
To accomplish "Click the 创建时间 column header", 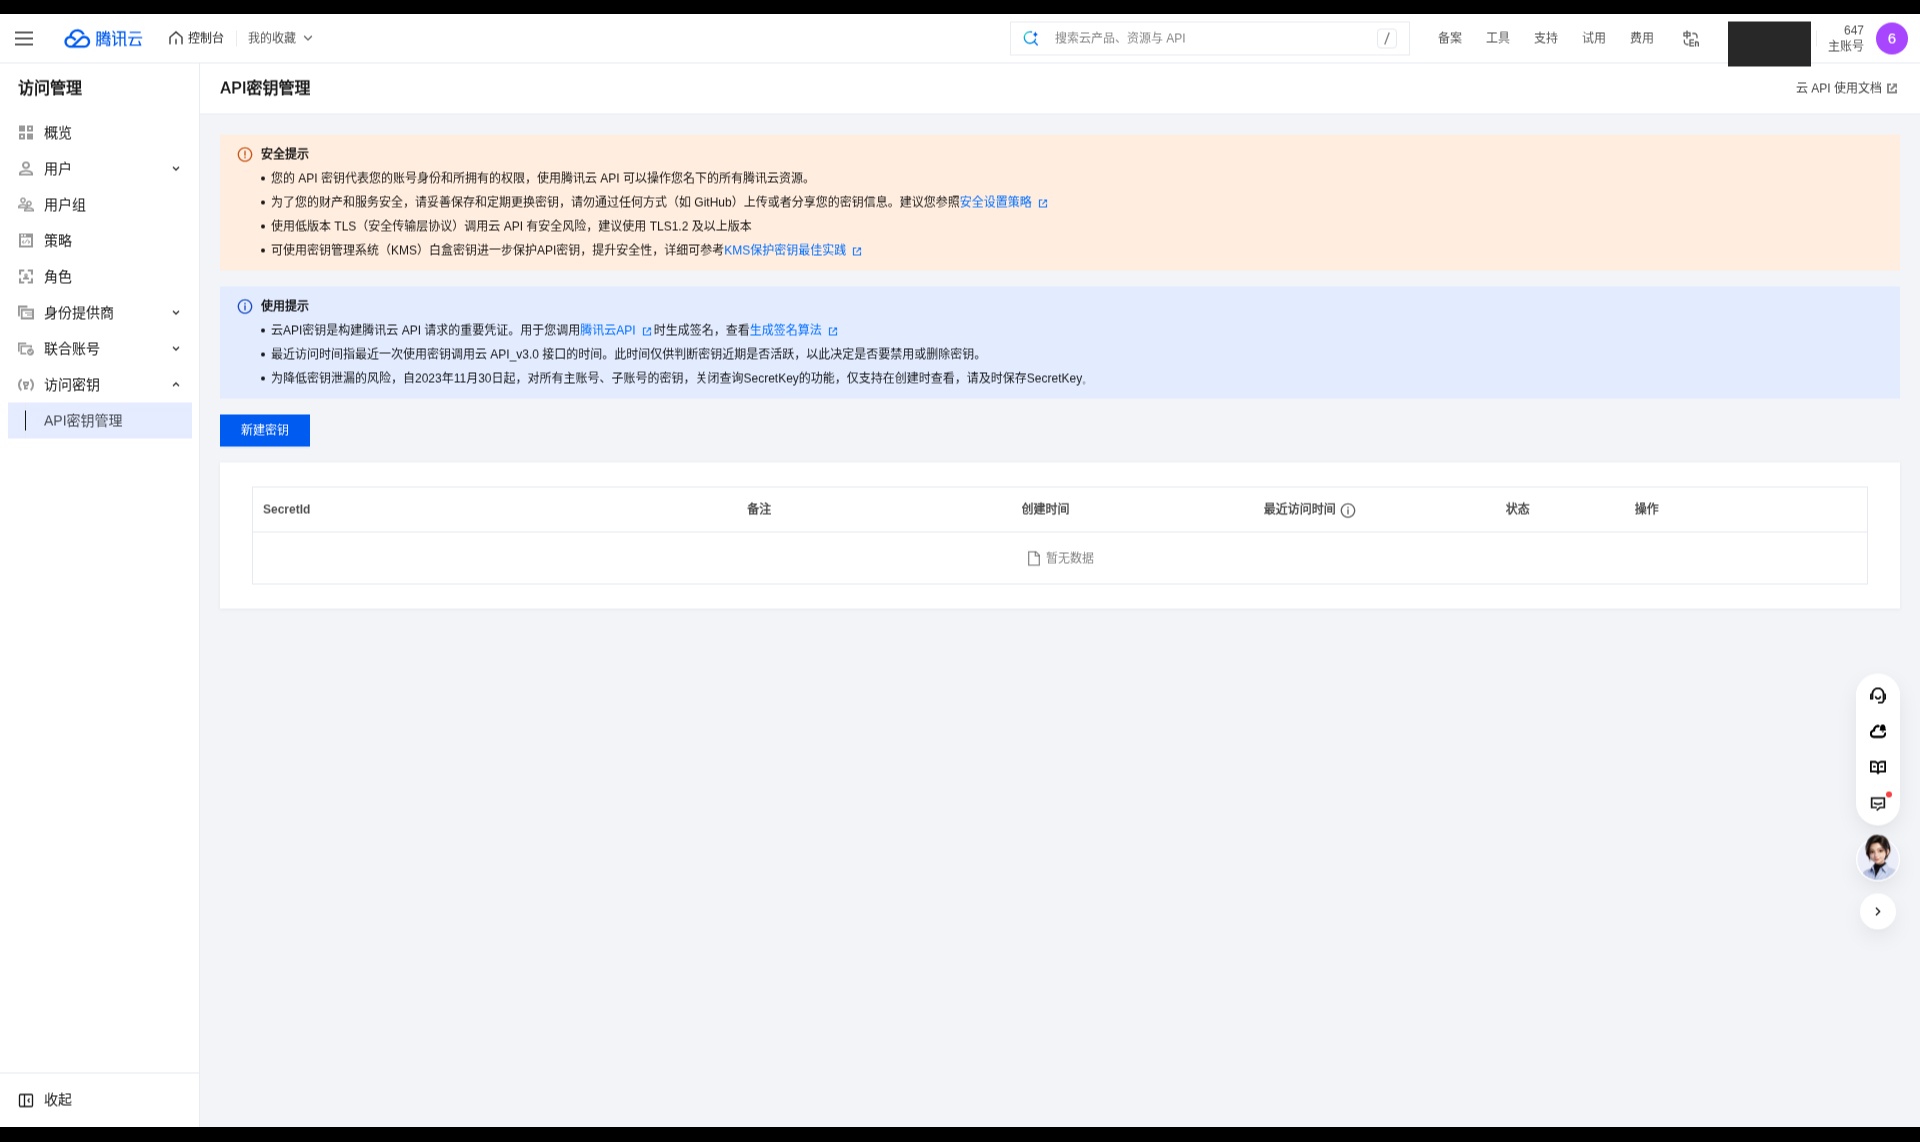I will coord(1045,509).
